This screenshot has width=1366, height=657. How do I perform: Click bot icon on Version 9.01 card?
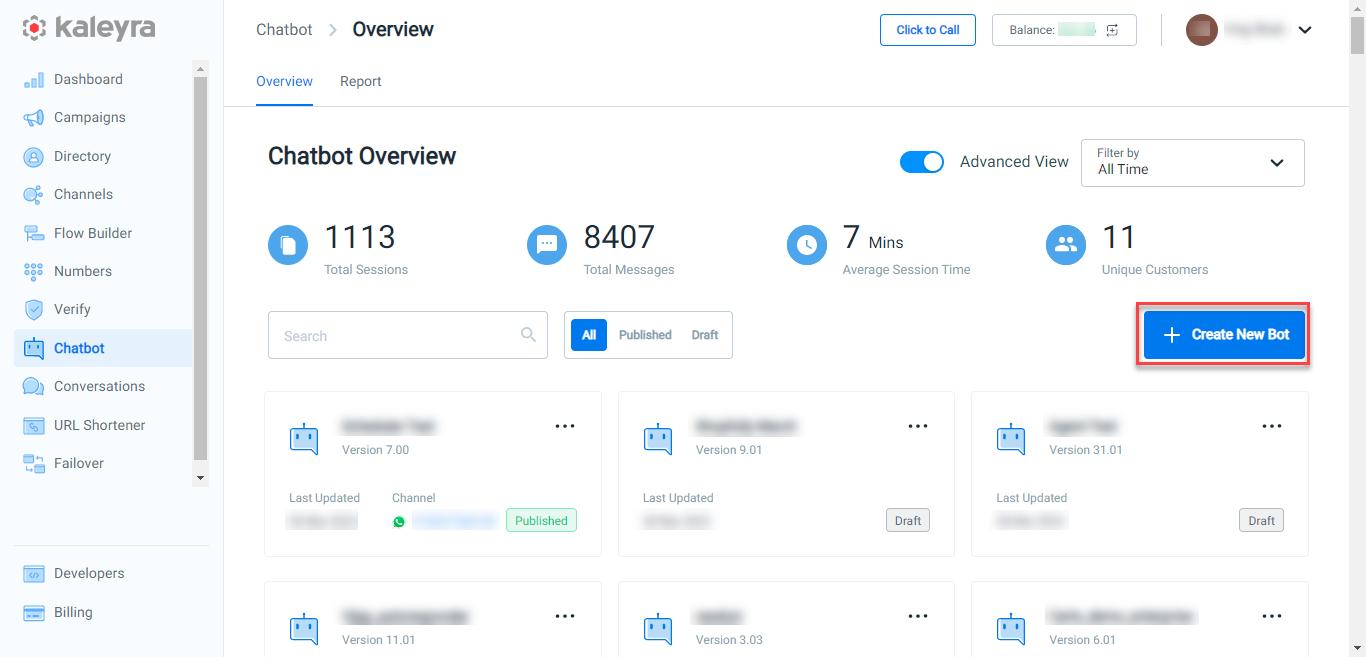pos(658,439)
